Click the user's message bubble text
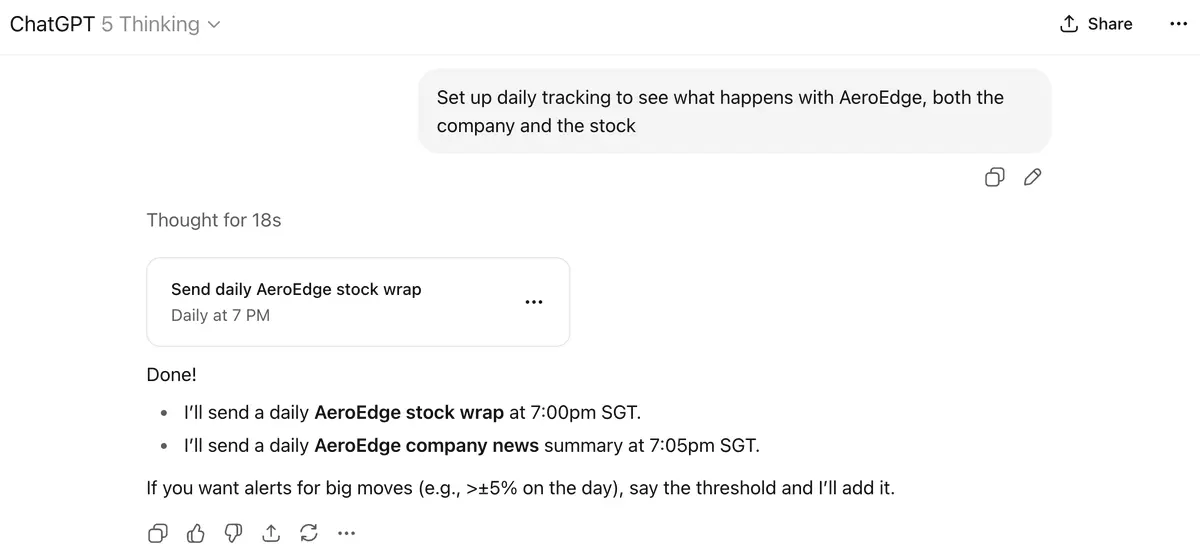The width and height of the screenshot is (1200, 558). pyautogui.click(x=720, y=111)
